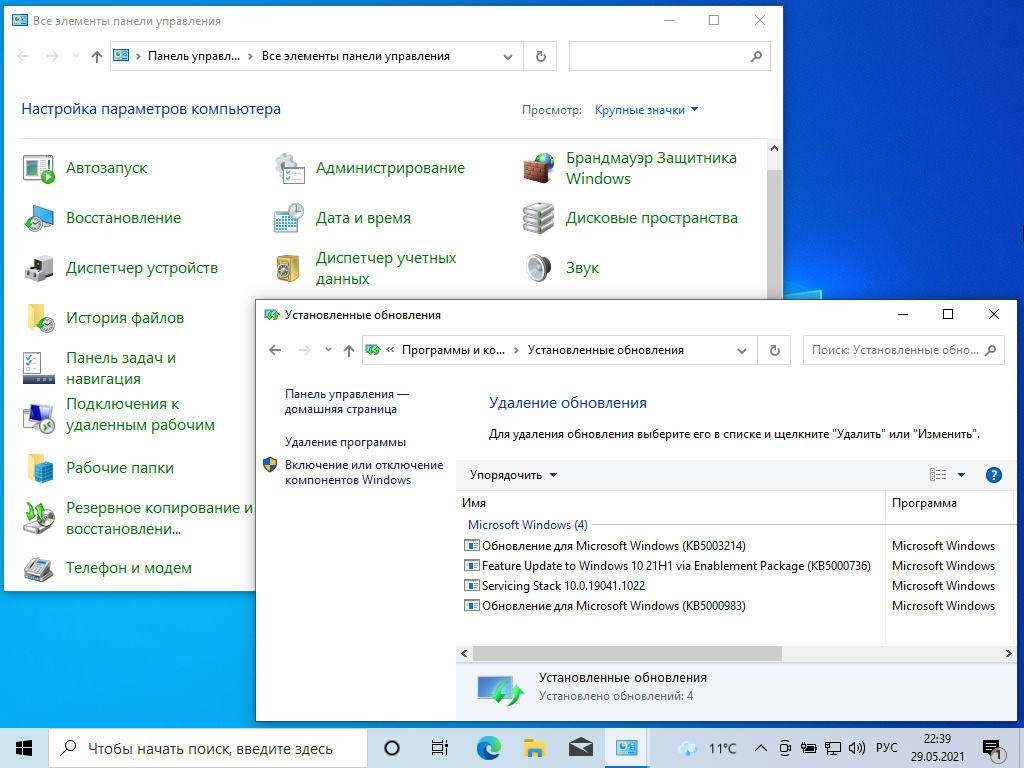The width and height of the screenshot is (1024, 768).
Task: Click the Поиск: Установленные обновления search field
Action: click(893, 350)
